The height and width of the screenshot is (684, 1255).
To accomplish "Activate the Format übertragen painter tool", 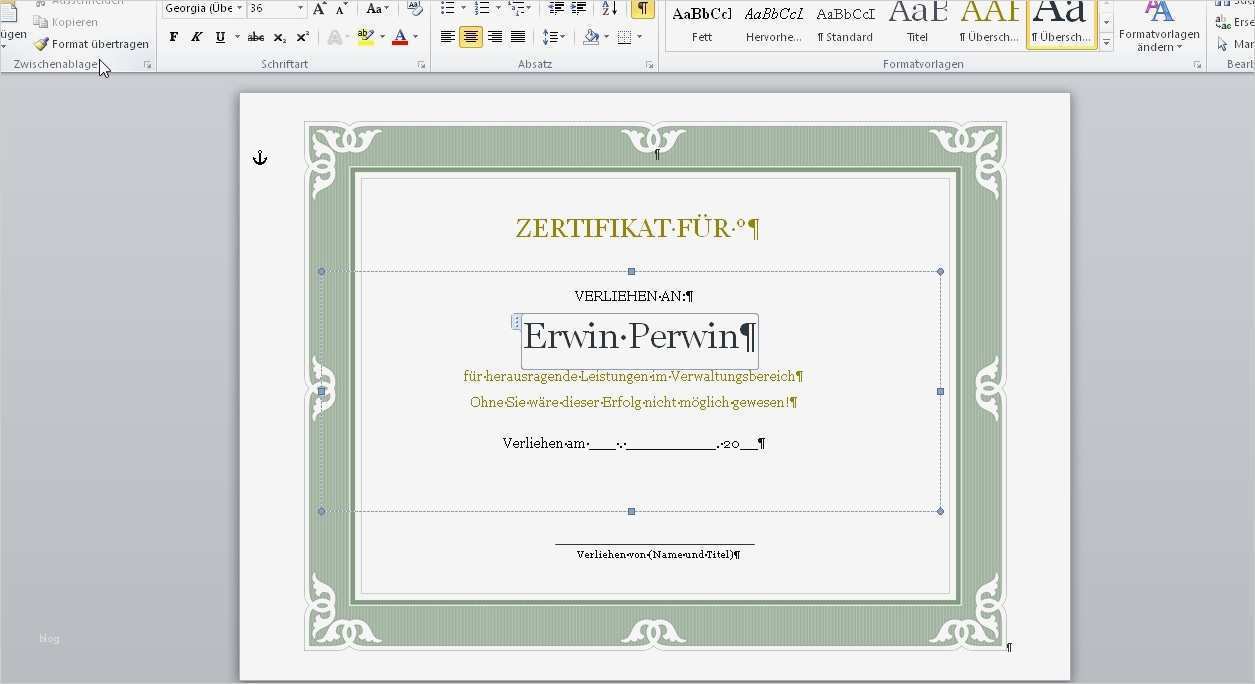I will click(91, 43).
